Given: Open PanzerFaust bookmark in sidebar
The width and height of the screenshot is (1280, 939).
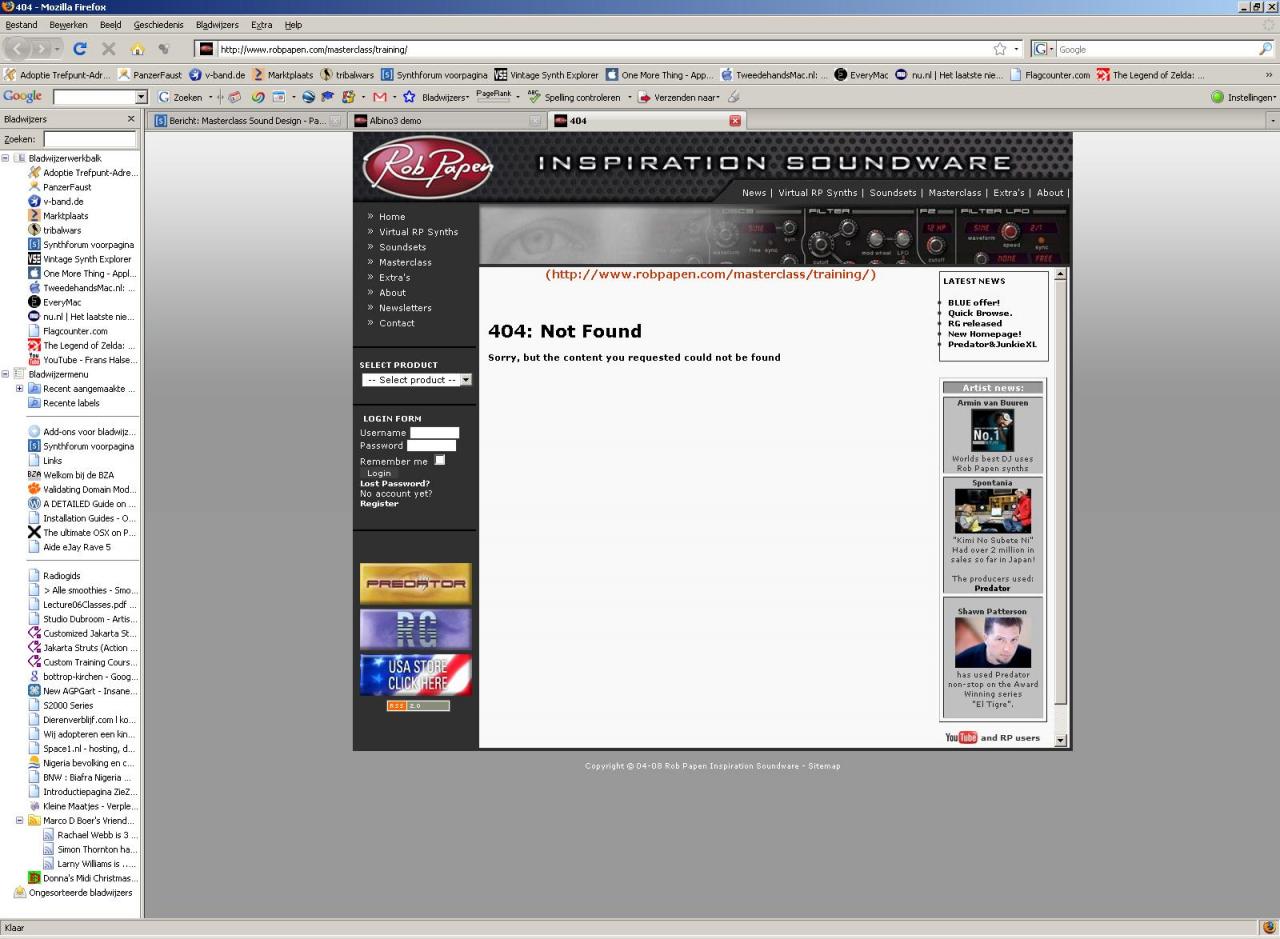Looking at the screenshot, I should 60,187.
